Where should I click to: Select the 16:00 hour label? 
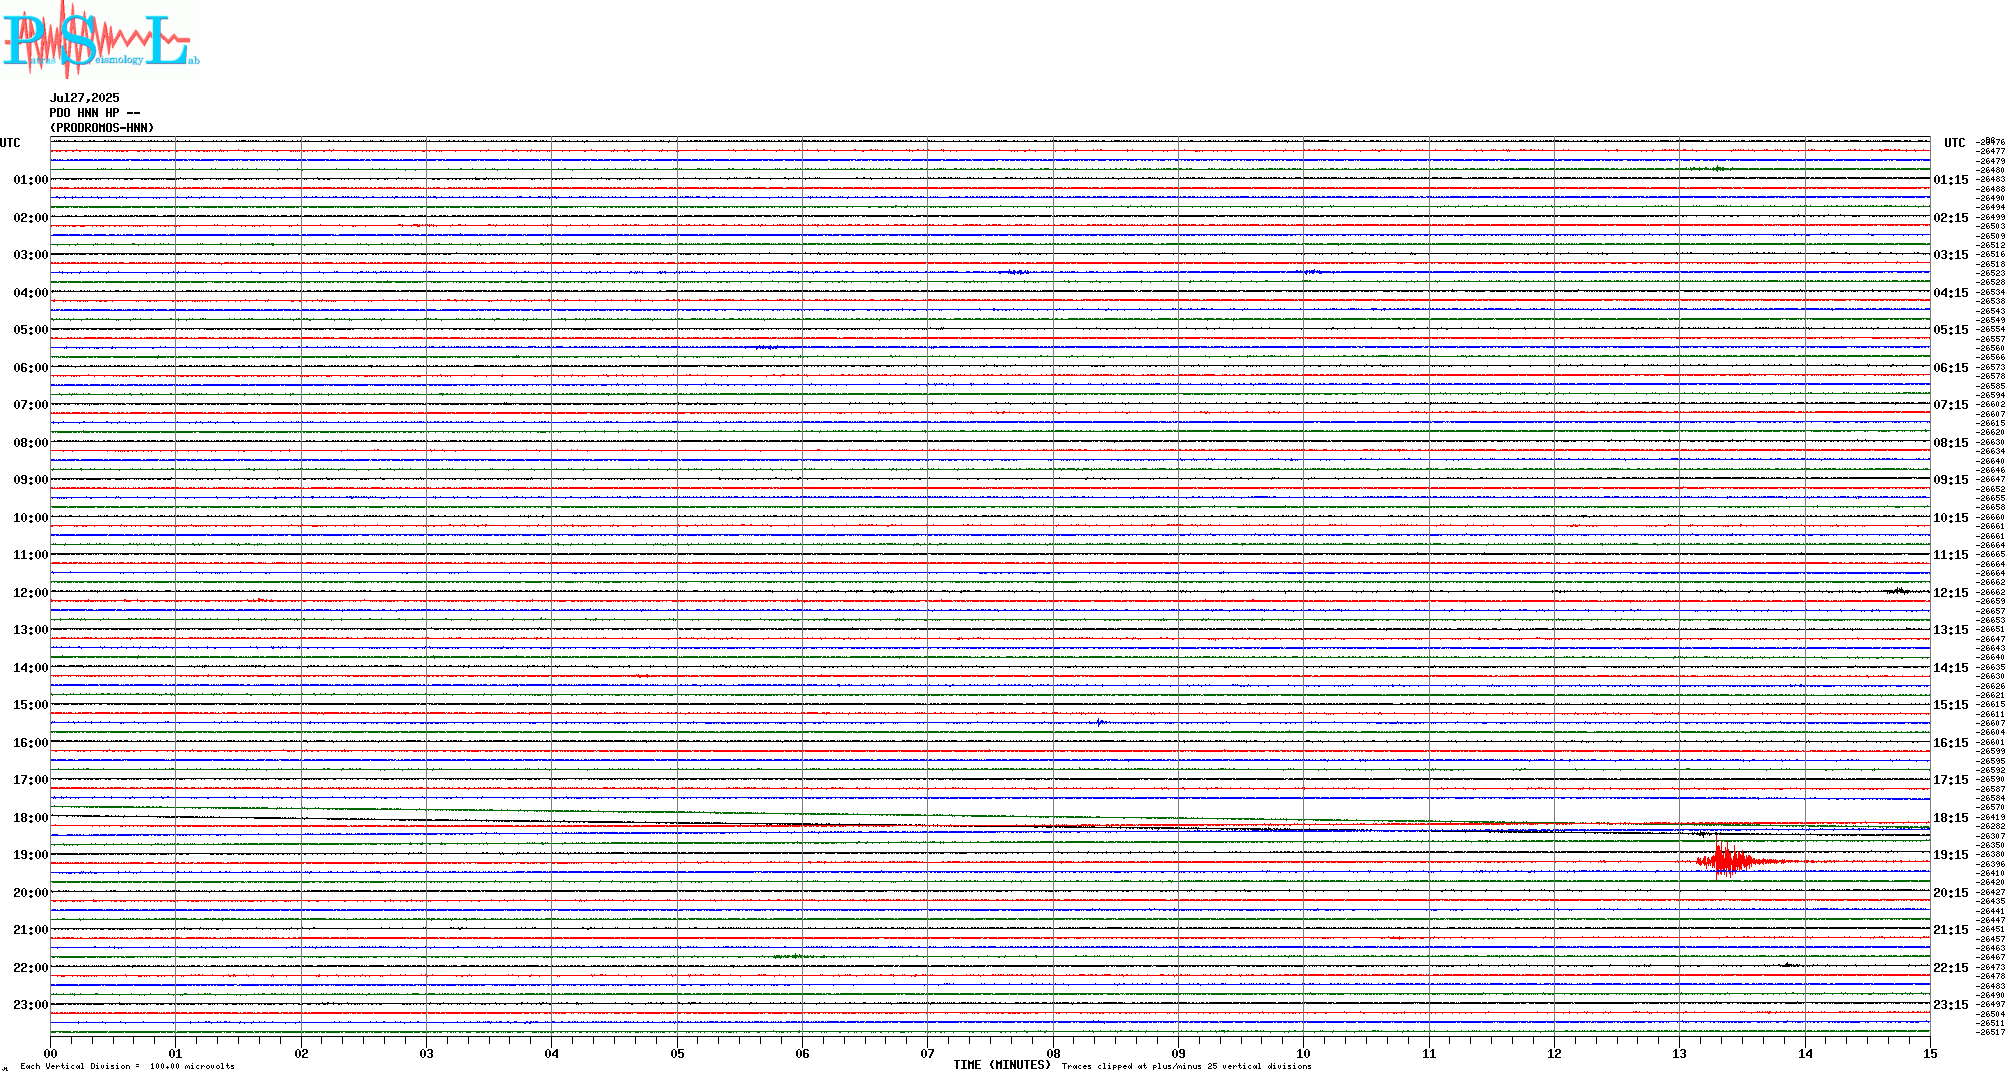31,743
